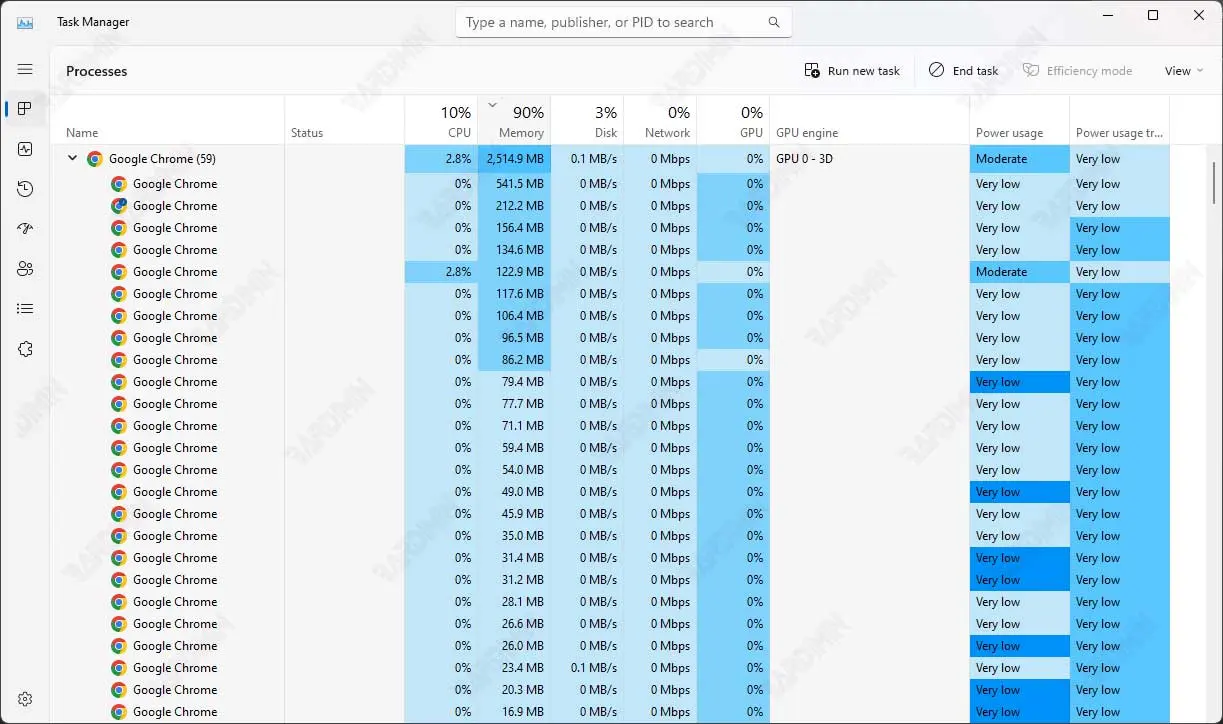
Task: Click the End task button
Action: coord(963,71)
